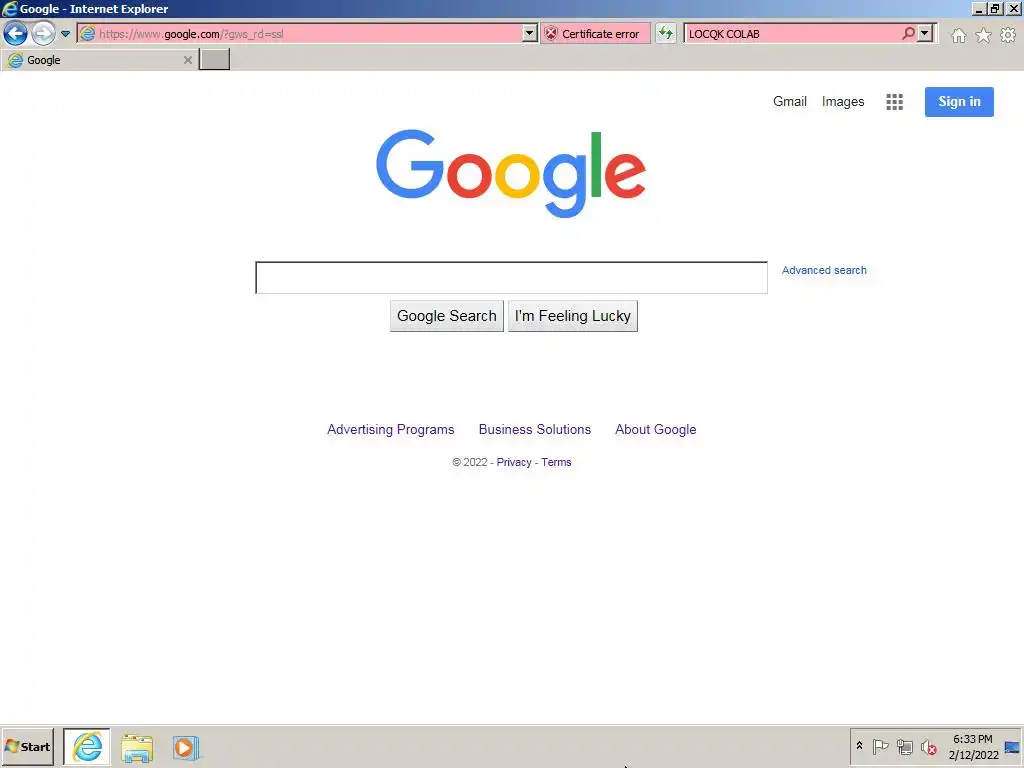Screen dimensions: 1024x768
Task: Refresh the page using the refresh icon
Action: [x=665, y=33]
